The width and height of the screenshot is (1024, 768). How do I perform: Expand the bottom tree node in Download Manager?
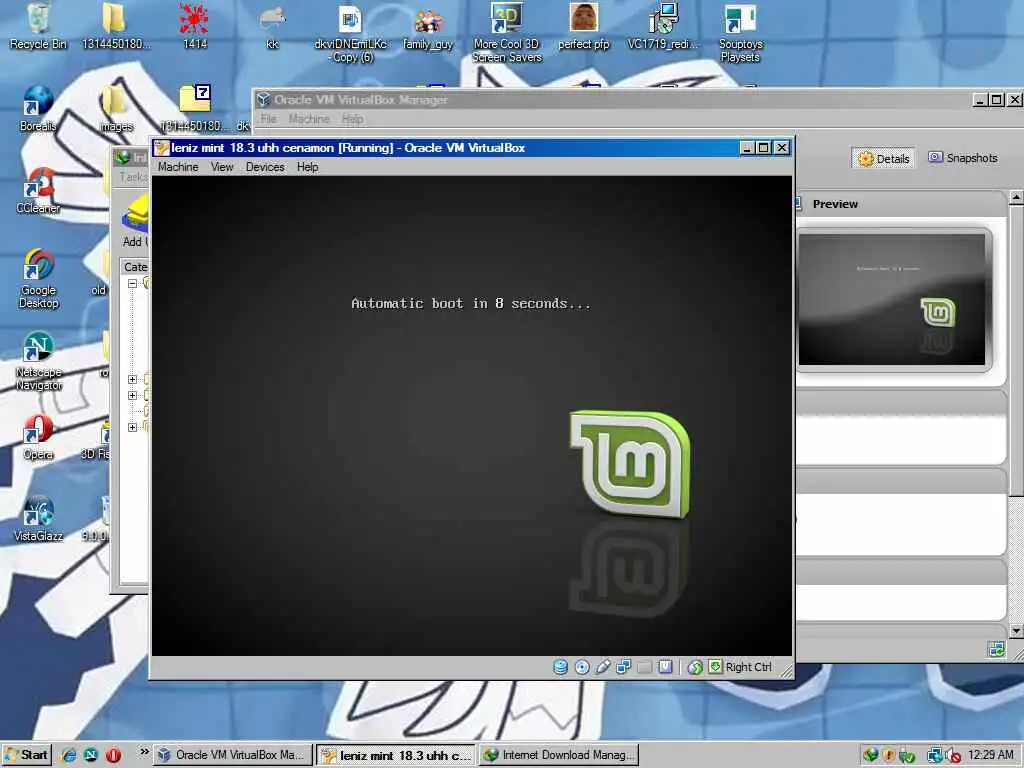(x=132, y=427)
